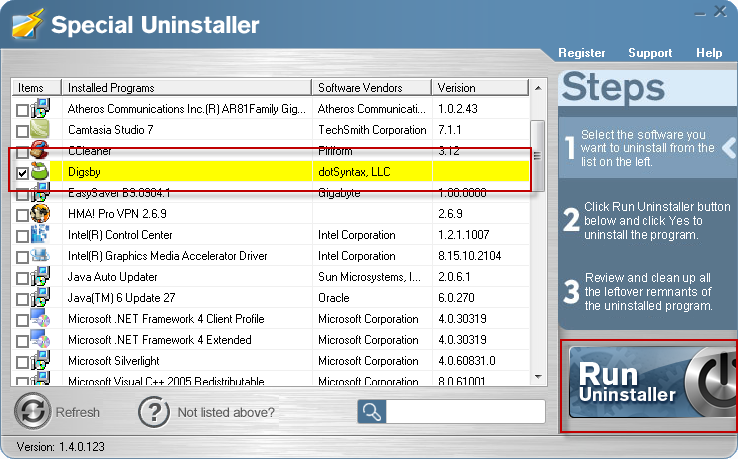The width and height of the screenshot is (738, 459).
Task: Check the Camtasia Studio 7 checkbox
Action: coord(22,131)
